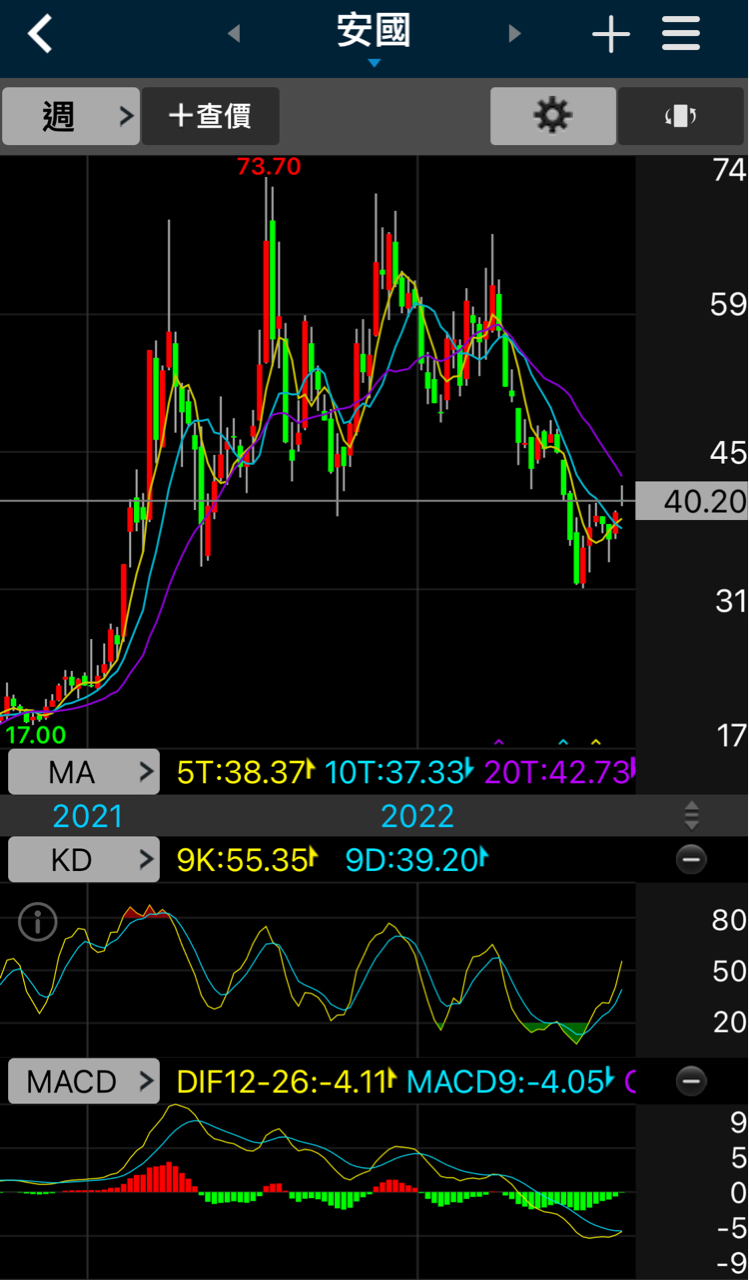Select the 2022 year timeline label
The width and height of the screenshot is (749, 1280).
pos(417,816)
